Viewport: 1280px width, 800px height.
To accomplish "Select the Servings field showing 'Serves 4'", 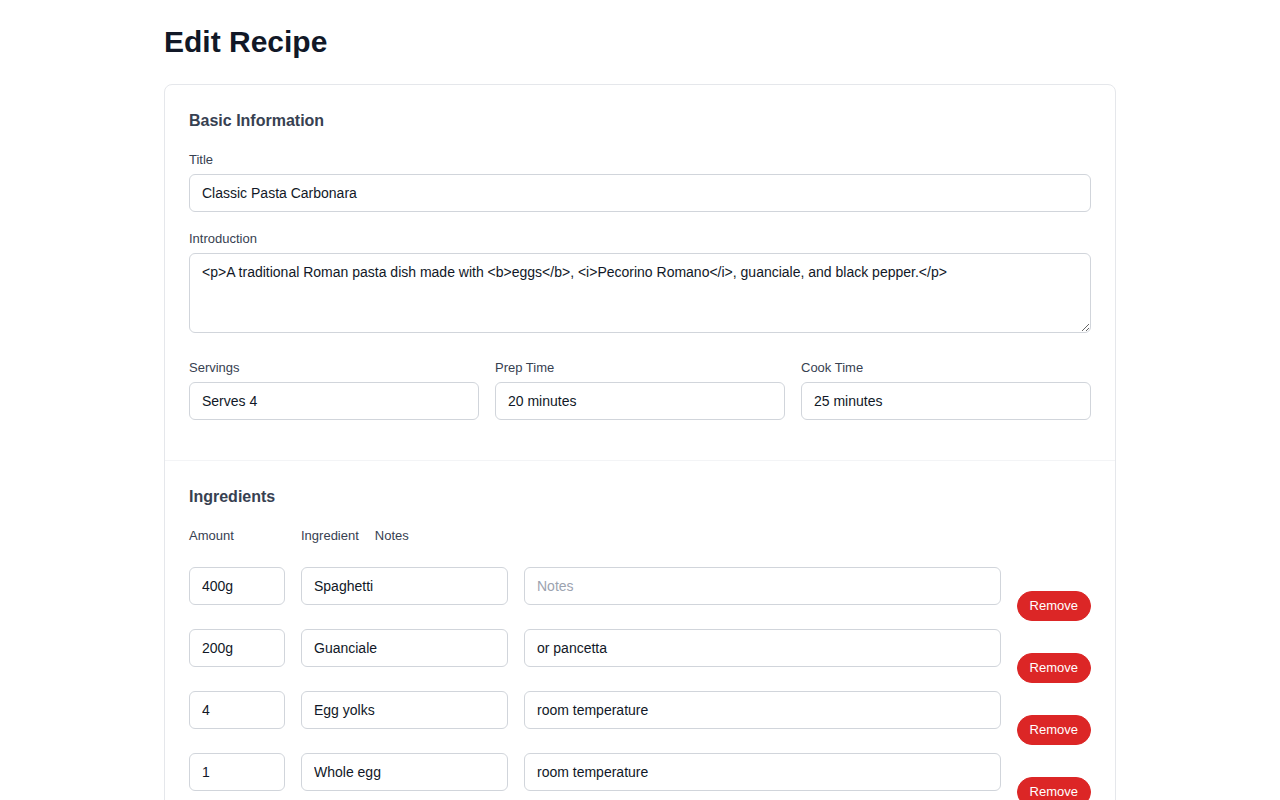I will (x=334, y=400).
